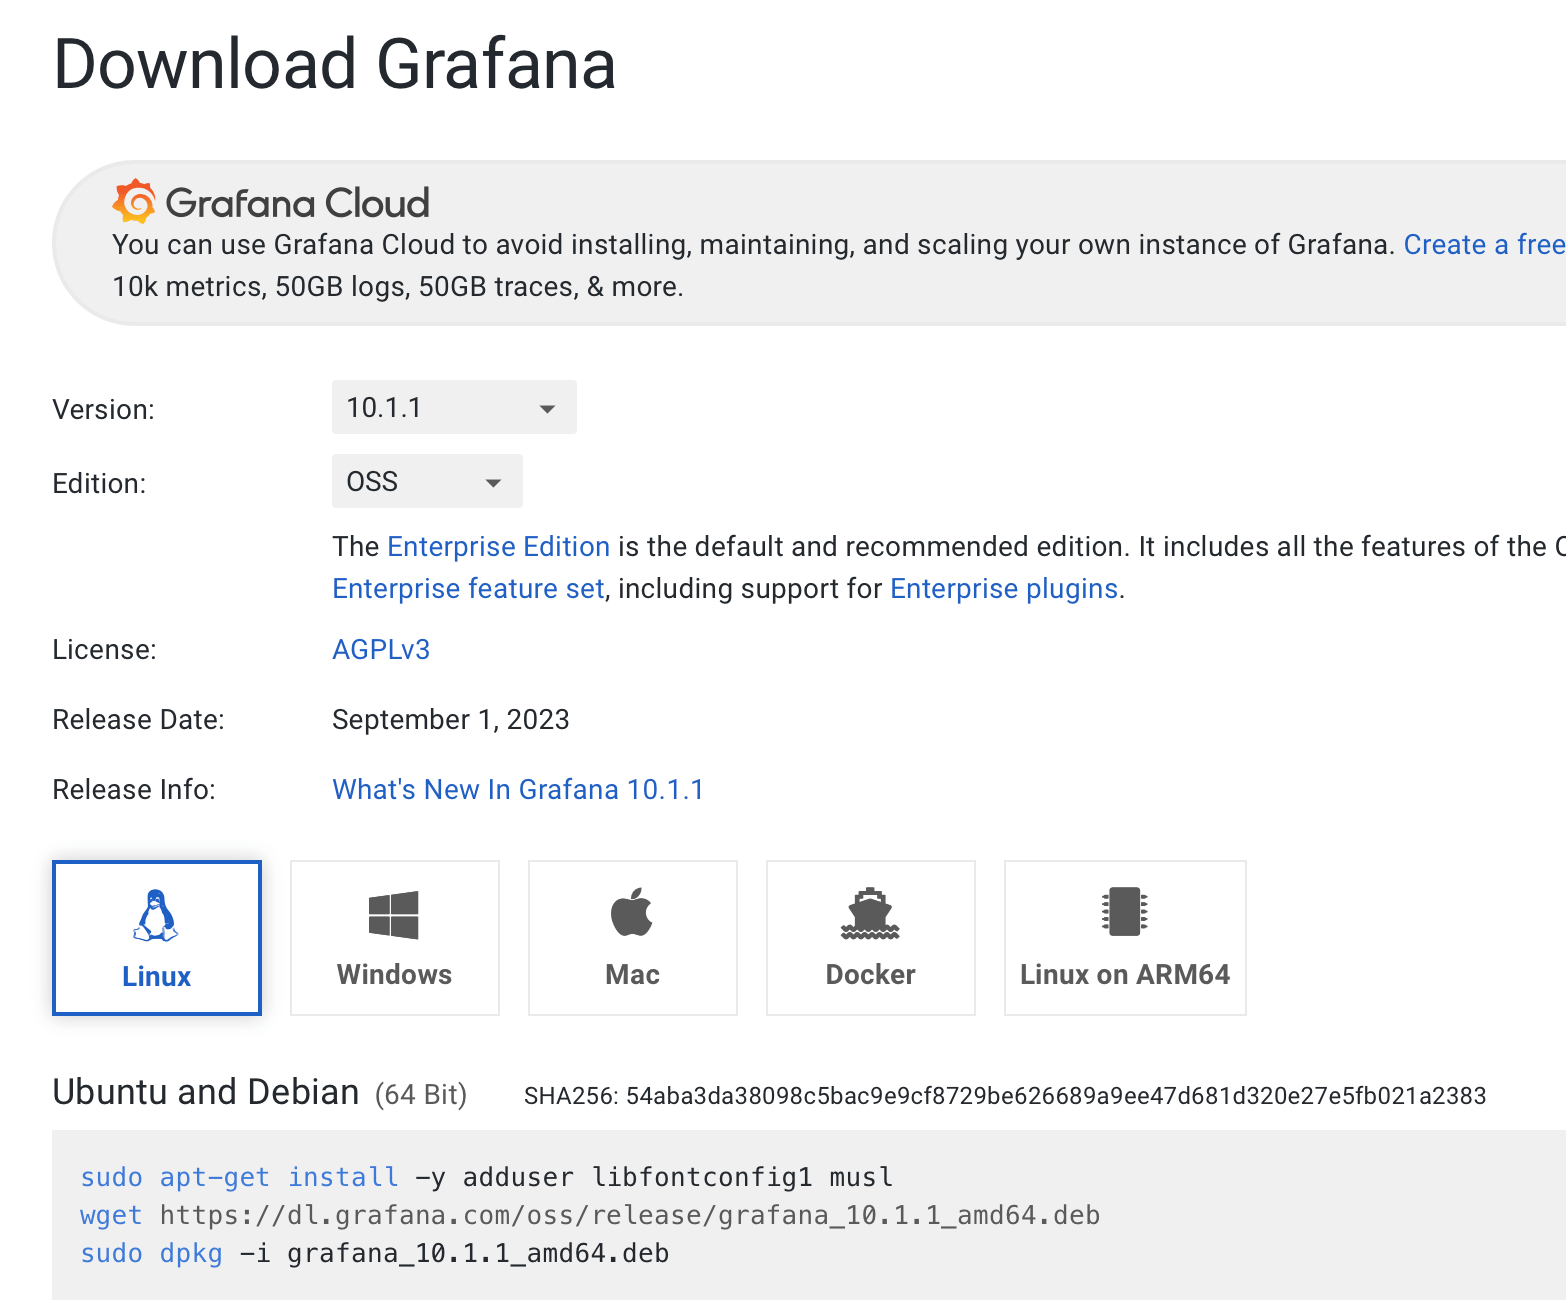Click the Release Info: label
This screenshot has height=1312, width=1566.
pyautogui.click(x=134, y=789)
